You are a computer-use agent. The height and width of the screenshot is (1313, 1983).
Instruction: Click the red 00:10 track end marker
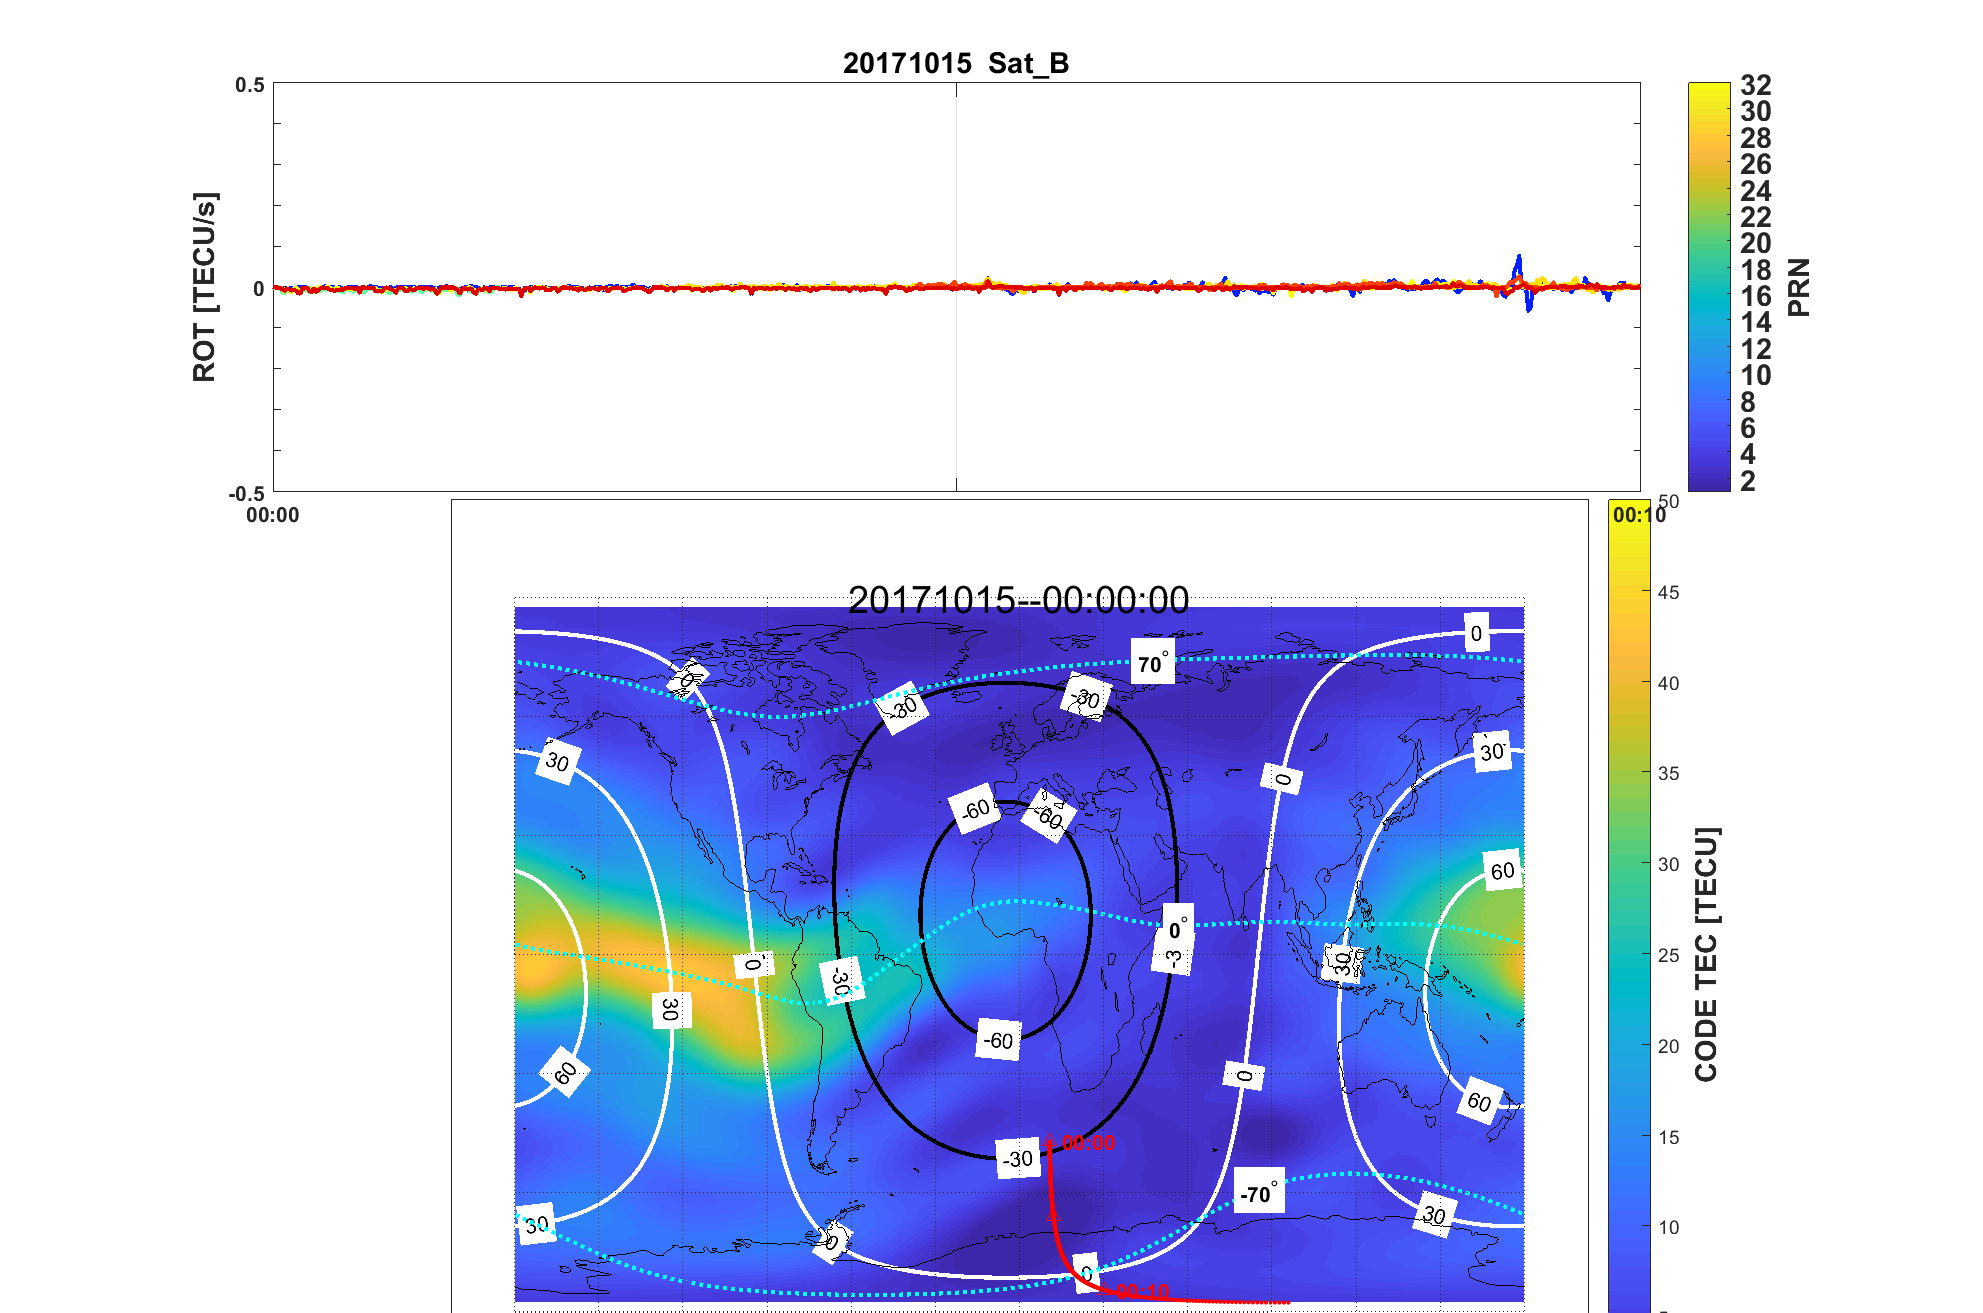[1142, 1291]
